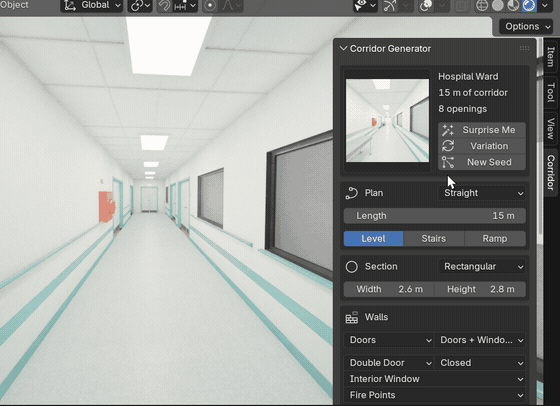560x406 pixels.
Task: Select the Ramp elevation option
Action: (495, 239)
